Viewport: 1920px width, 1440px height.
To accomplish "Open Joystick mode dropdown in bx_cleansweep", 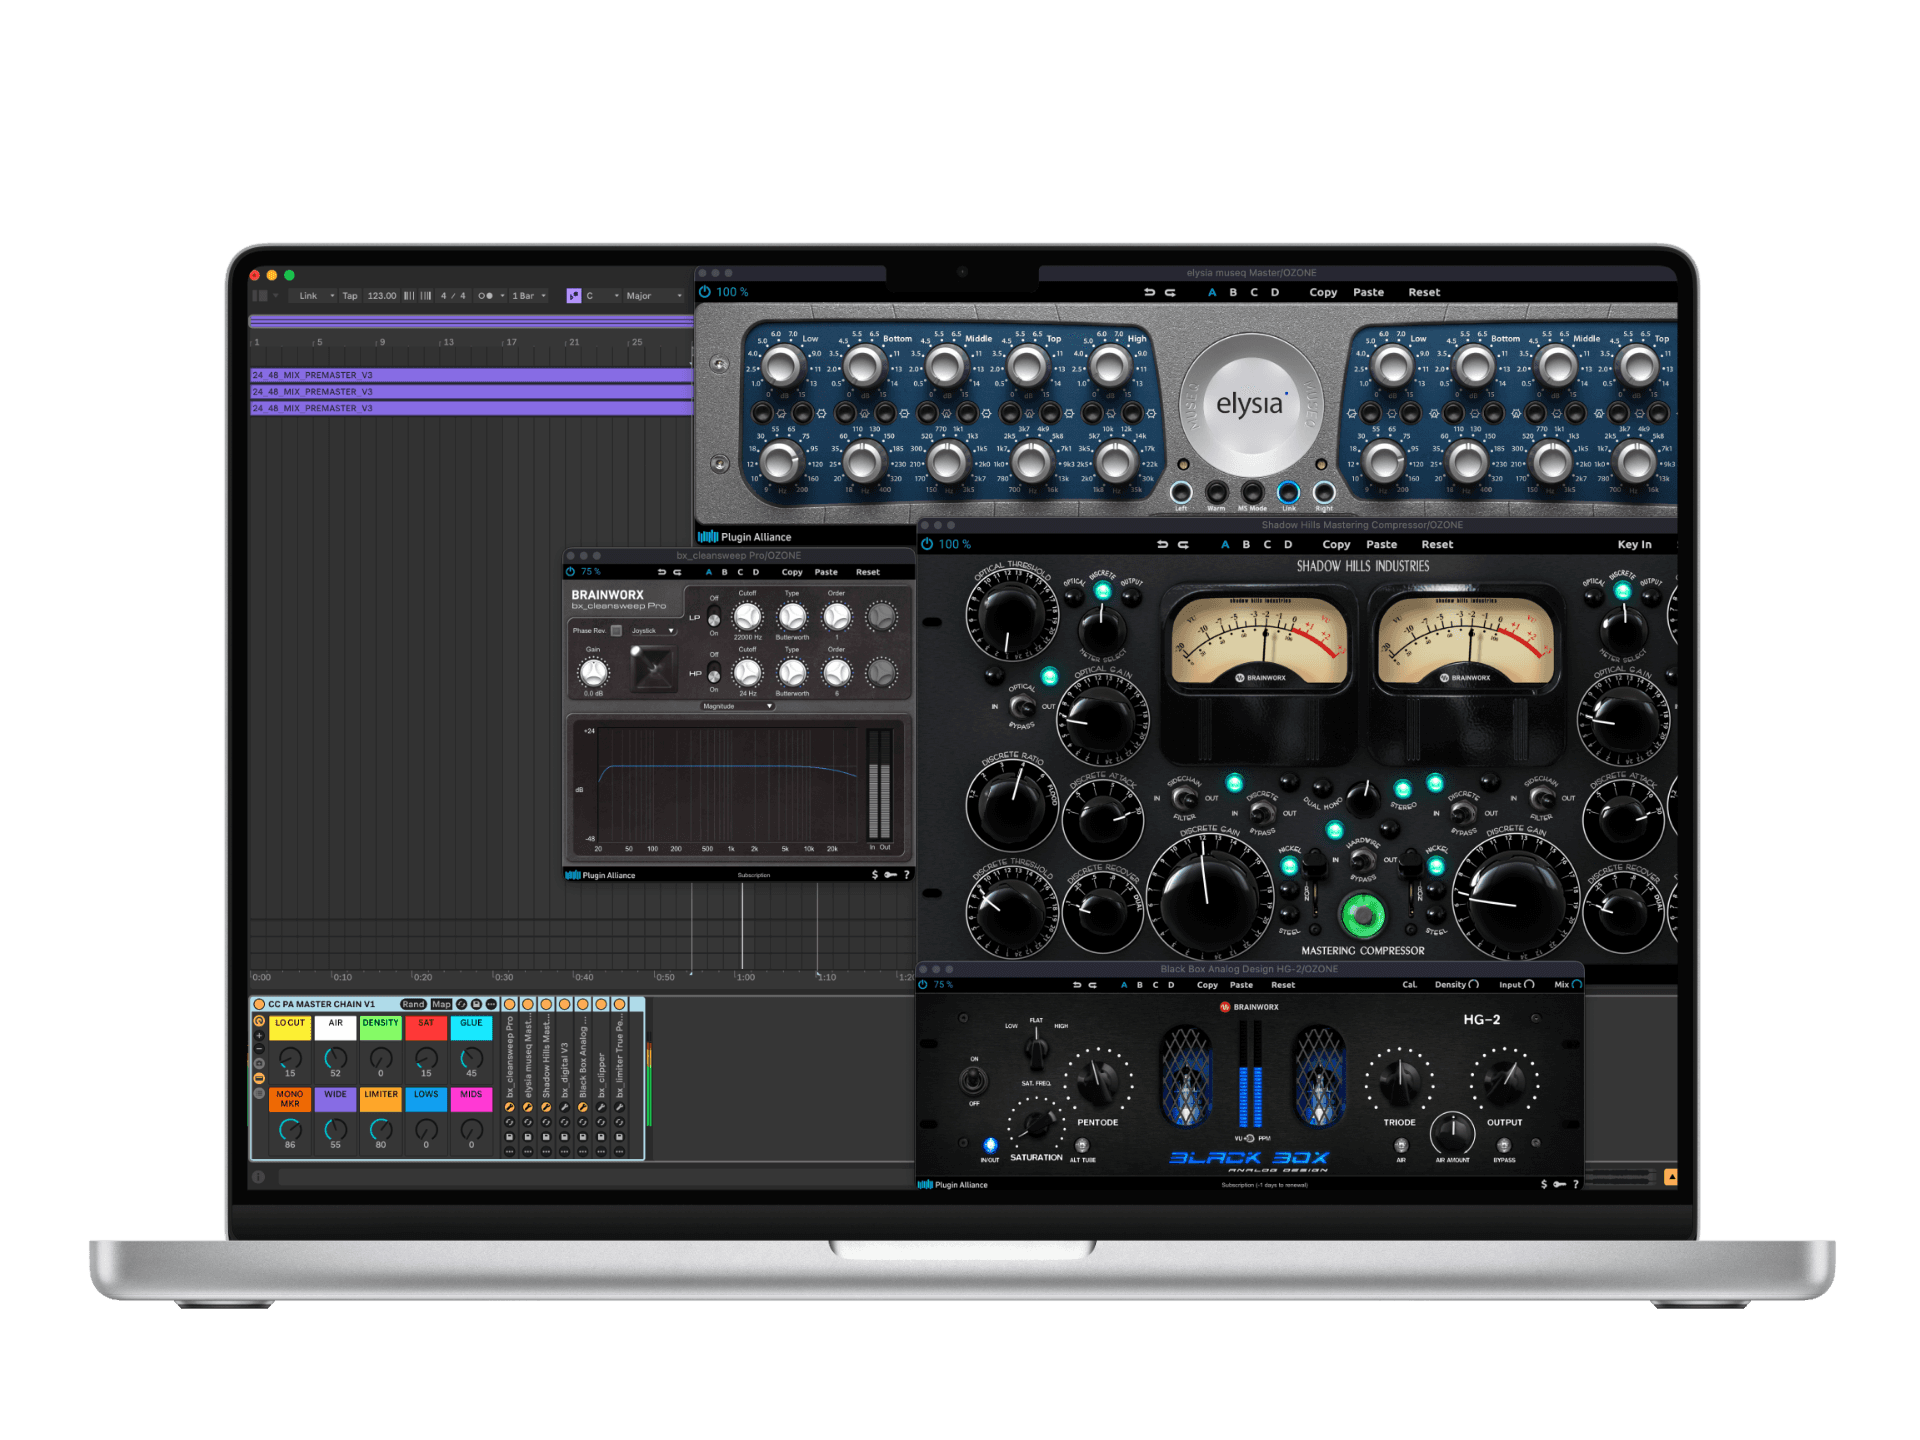I will pyautogui.click(x=653, y=631).
